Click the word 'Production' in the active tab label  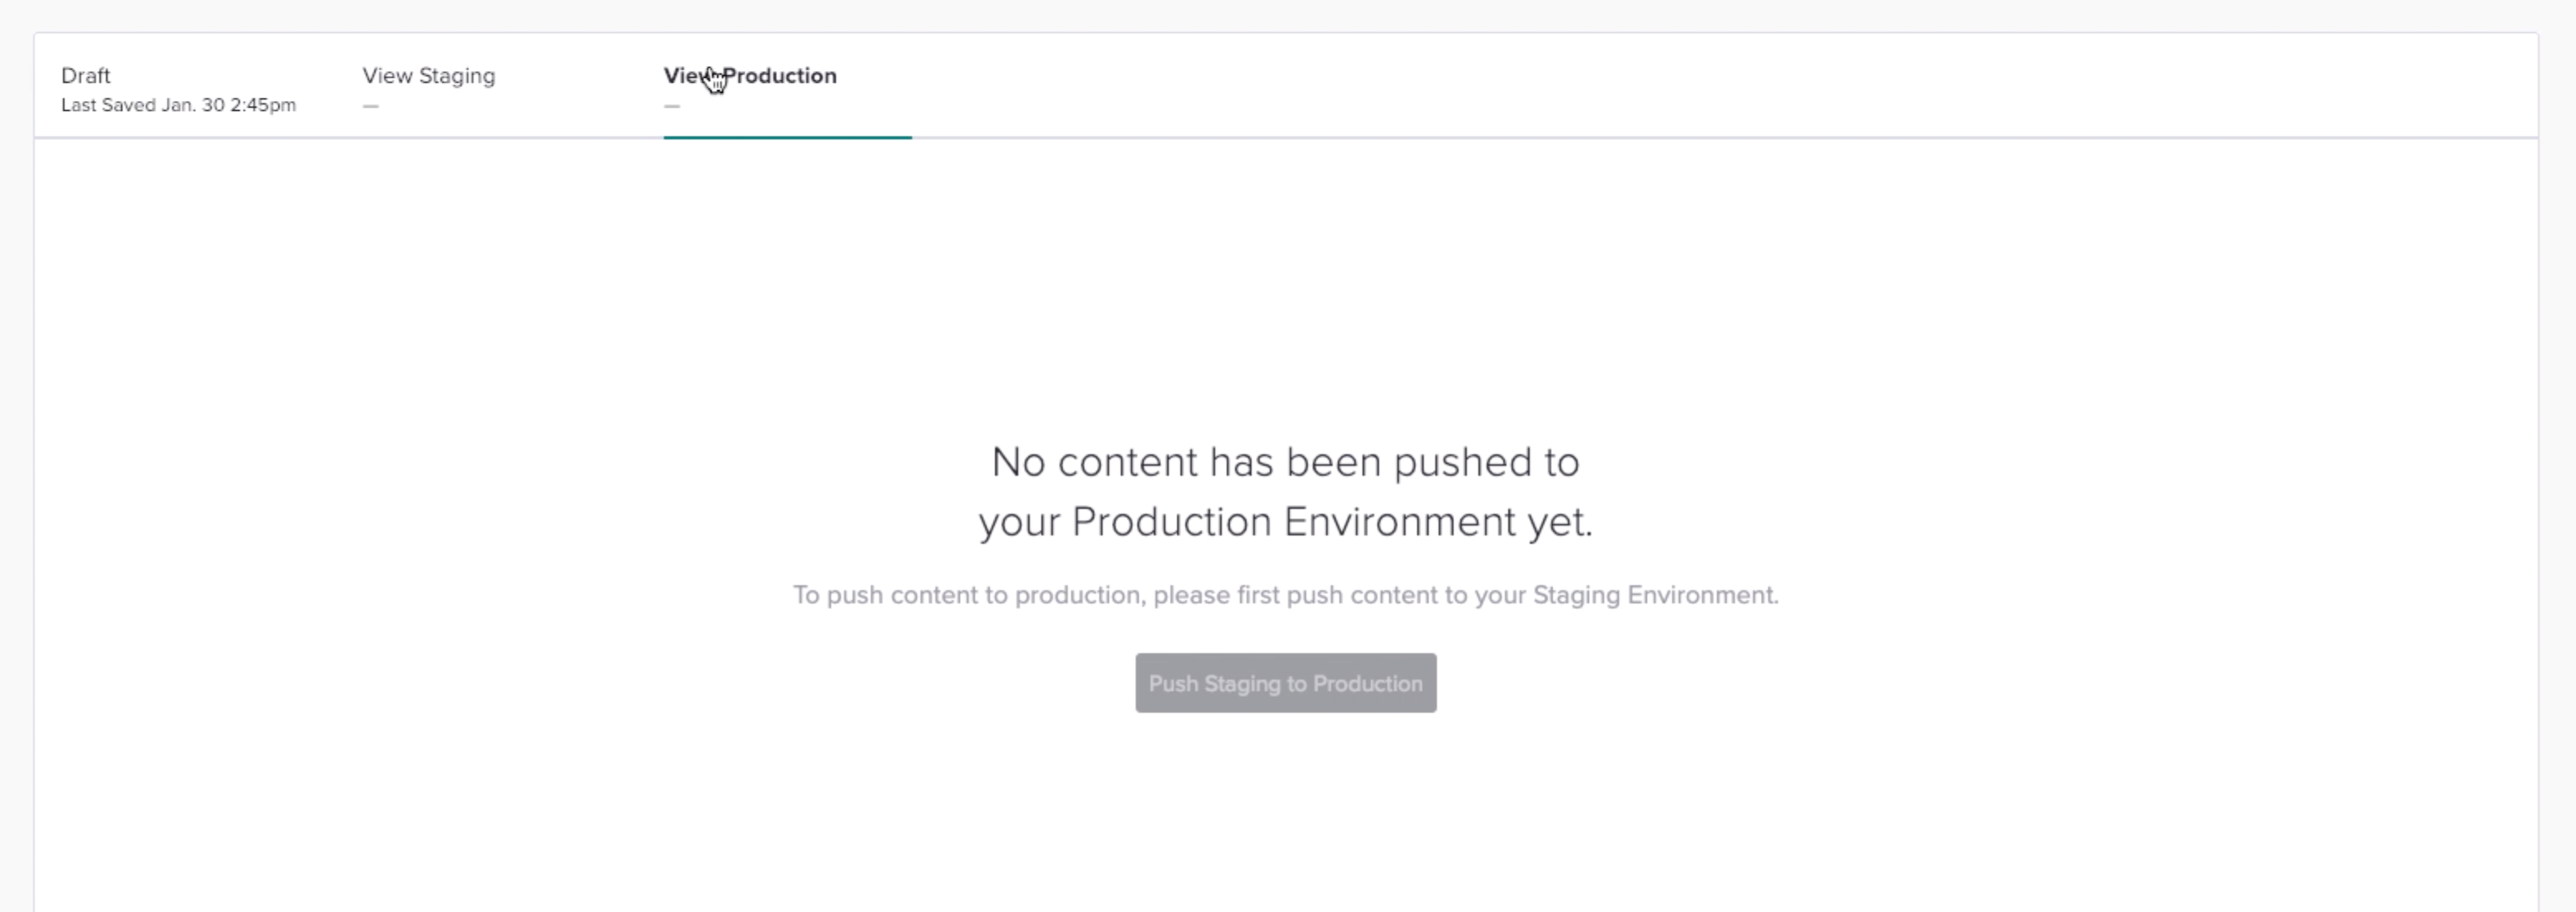point(780,76)
